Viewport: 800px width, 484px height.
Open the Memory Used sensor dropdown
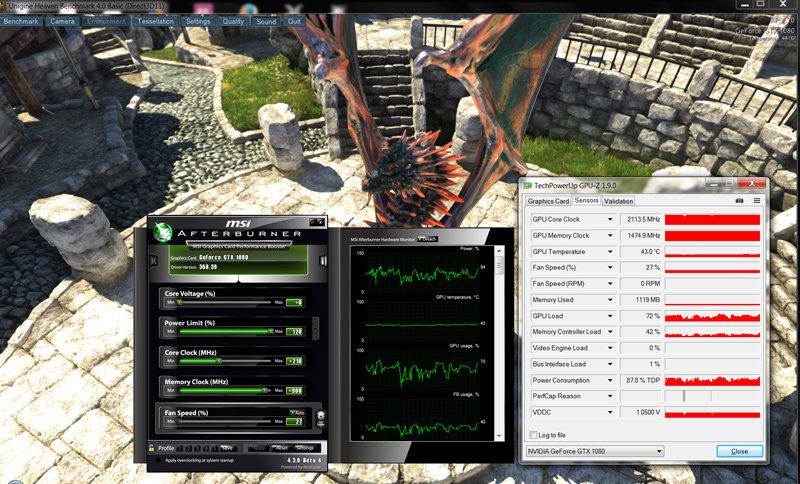[610, 300]
